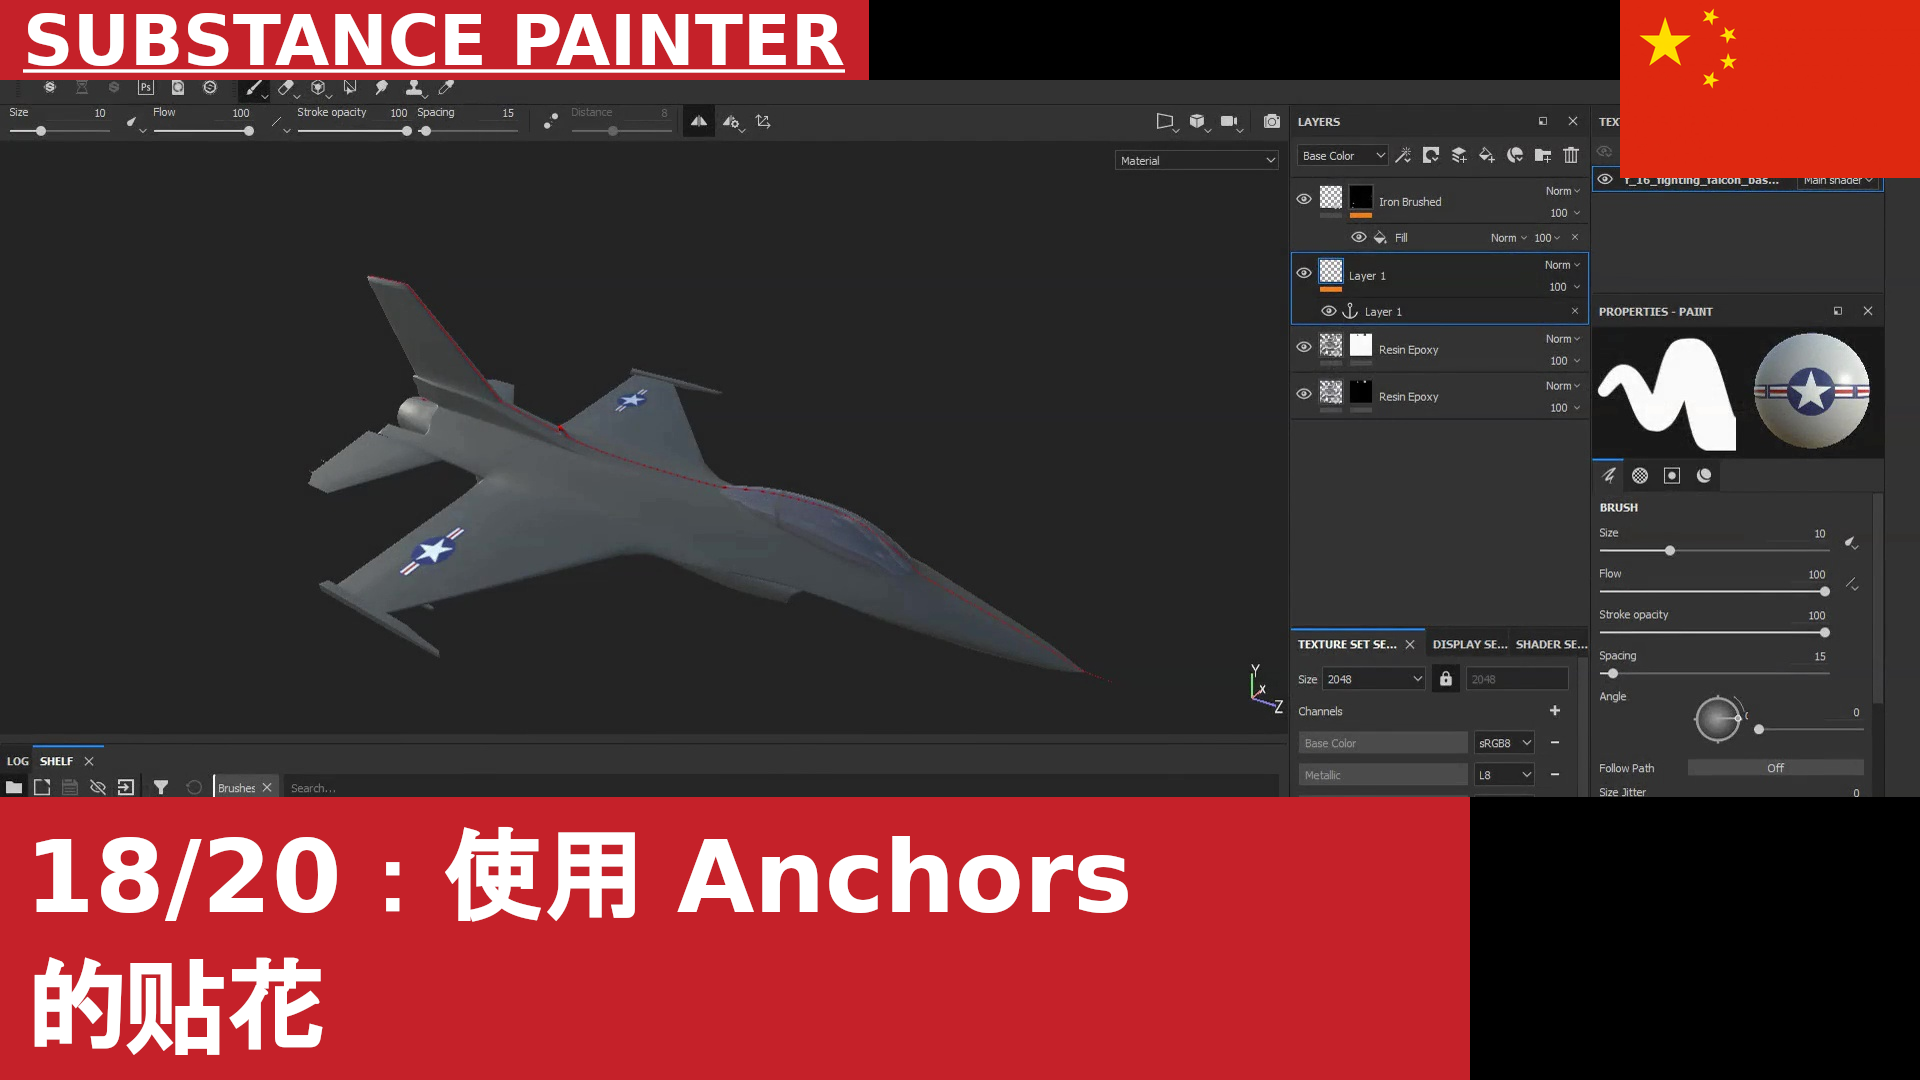Click Add smart material icon

(1515, 156)
